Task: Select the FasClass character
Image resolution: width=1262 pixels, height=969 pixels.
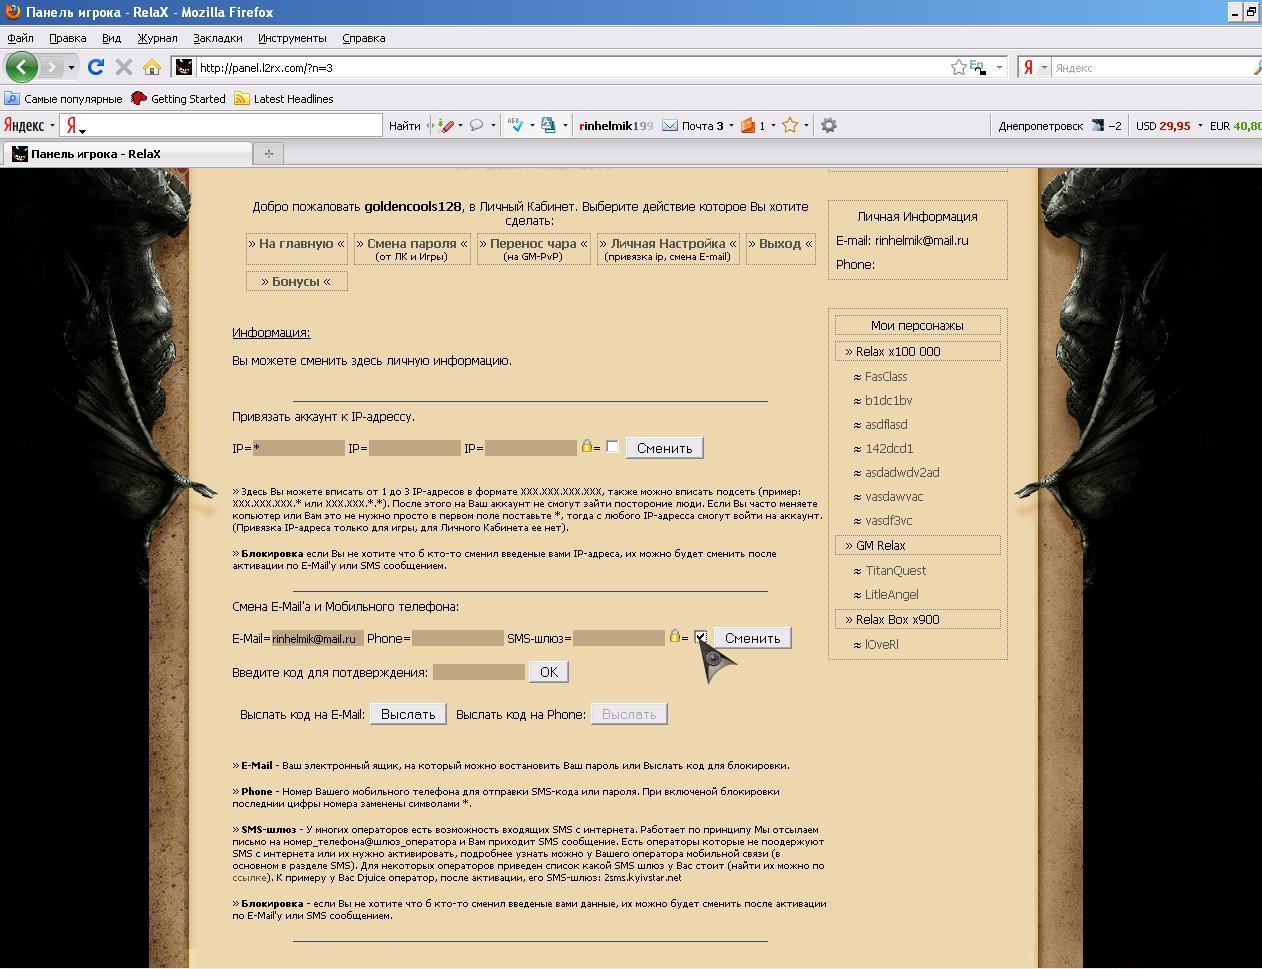Action: 885,376
